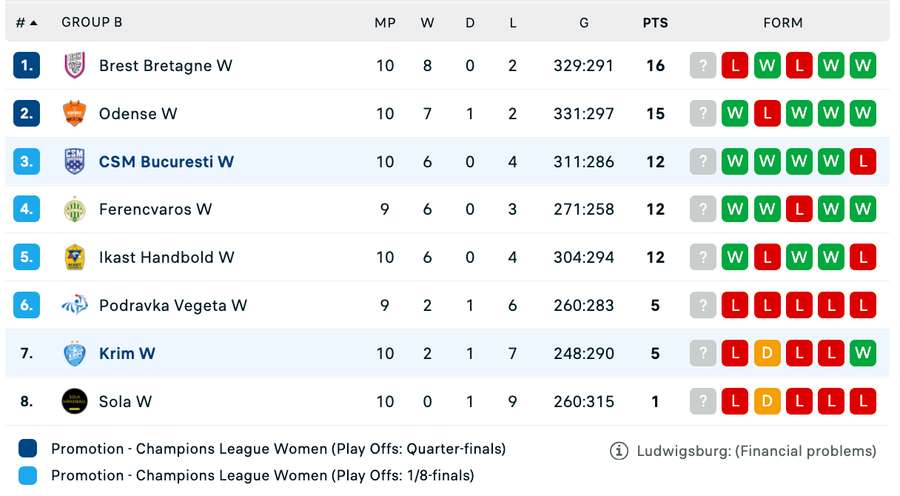
Task: Click the GROUP B header label
Action: (91, 22)
